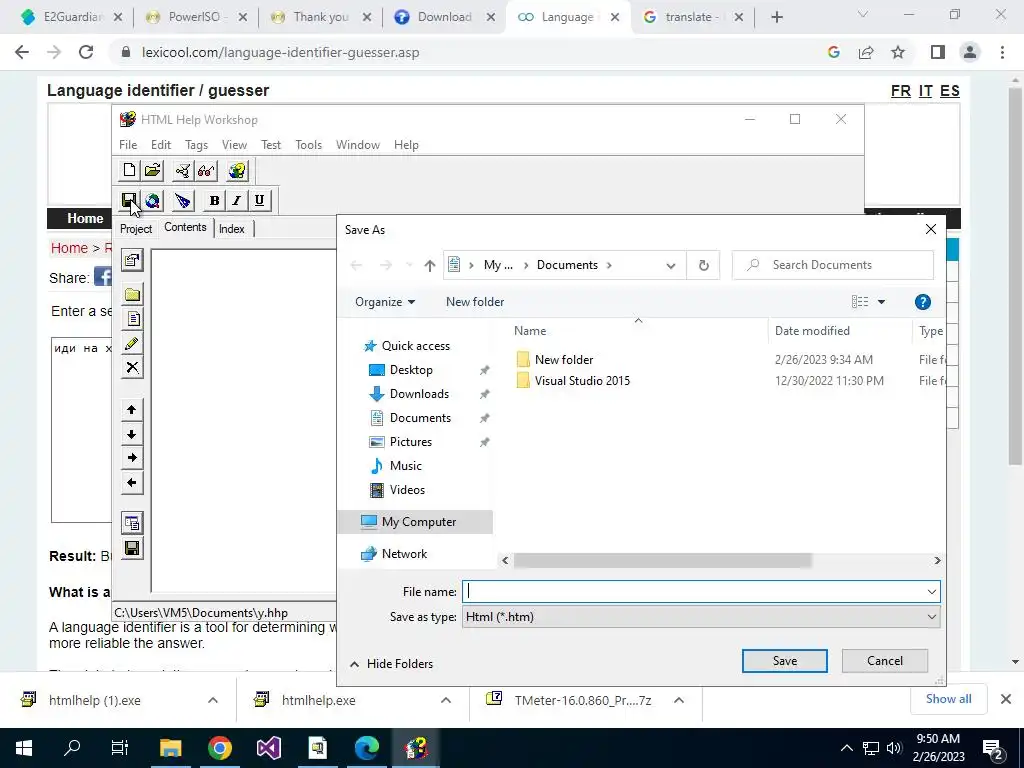Expand TMeter download options chevron
The image size is (1024, 768).
679,700
